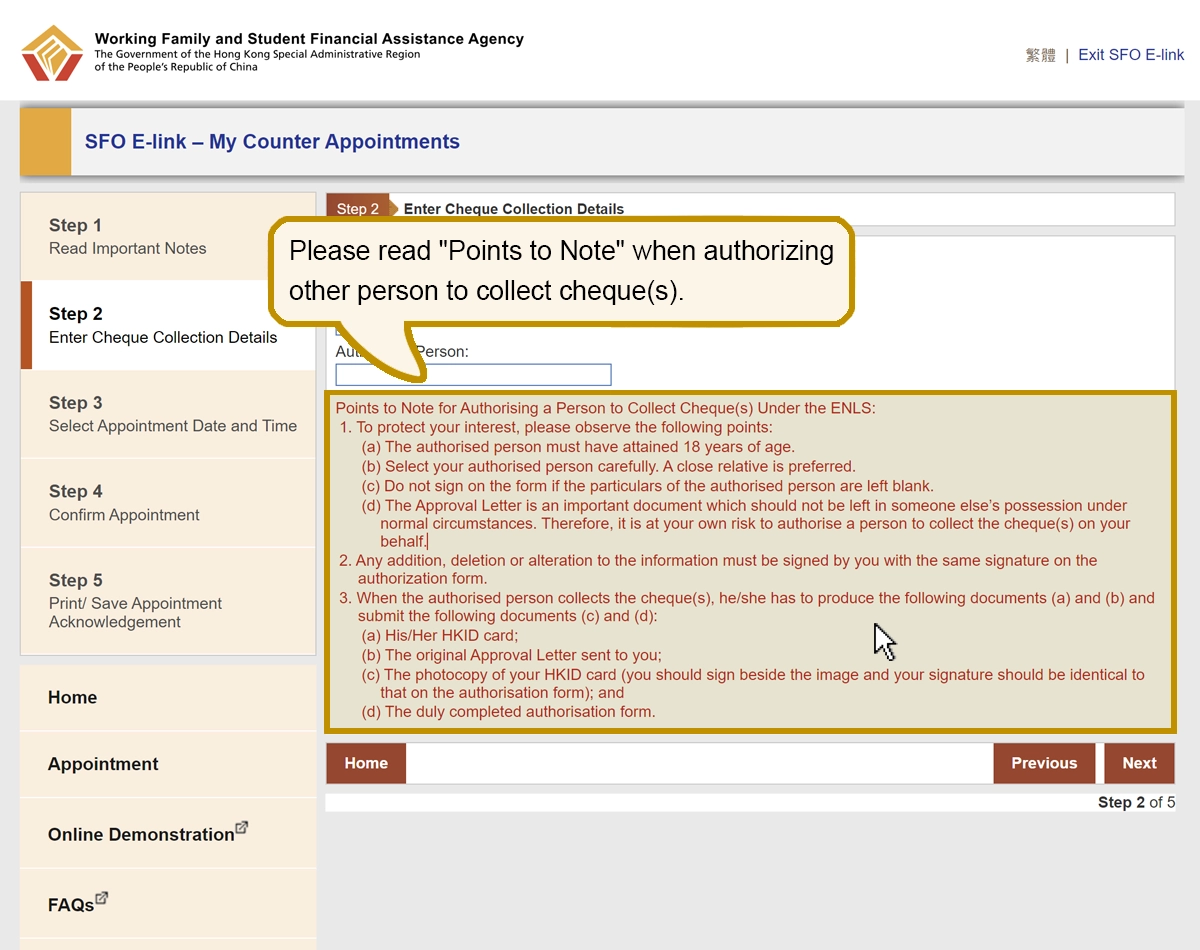This screenshot has width=1200, height=950.
Task: Click the 'Points to Note for Authorising a Person' heading
Action: [x=606, y=408]
